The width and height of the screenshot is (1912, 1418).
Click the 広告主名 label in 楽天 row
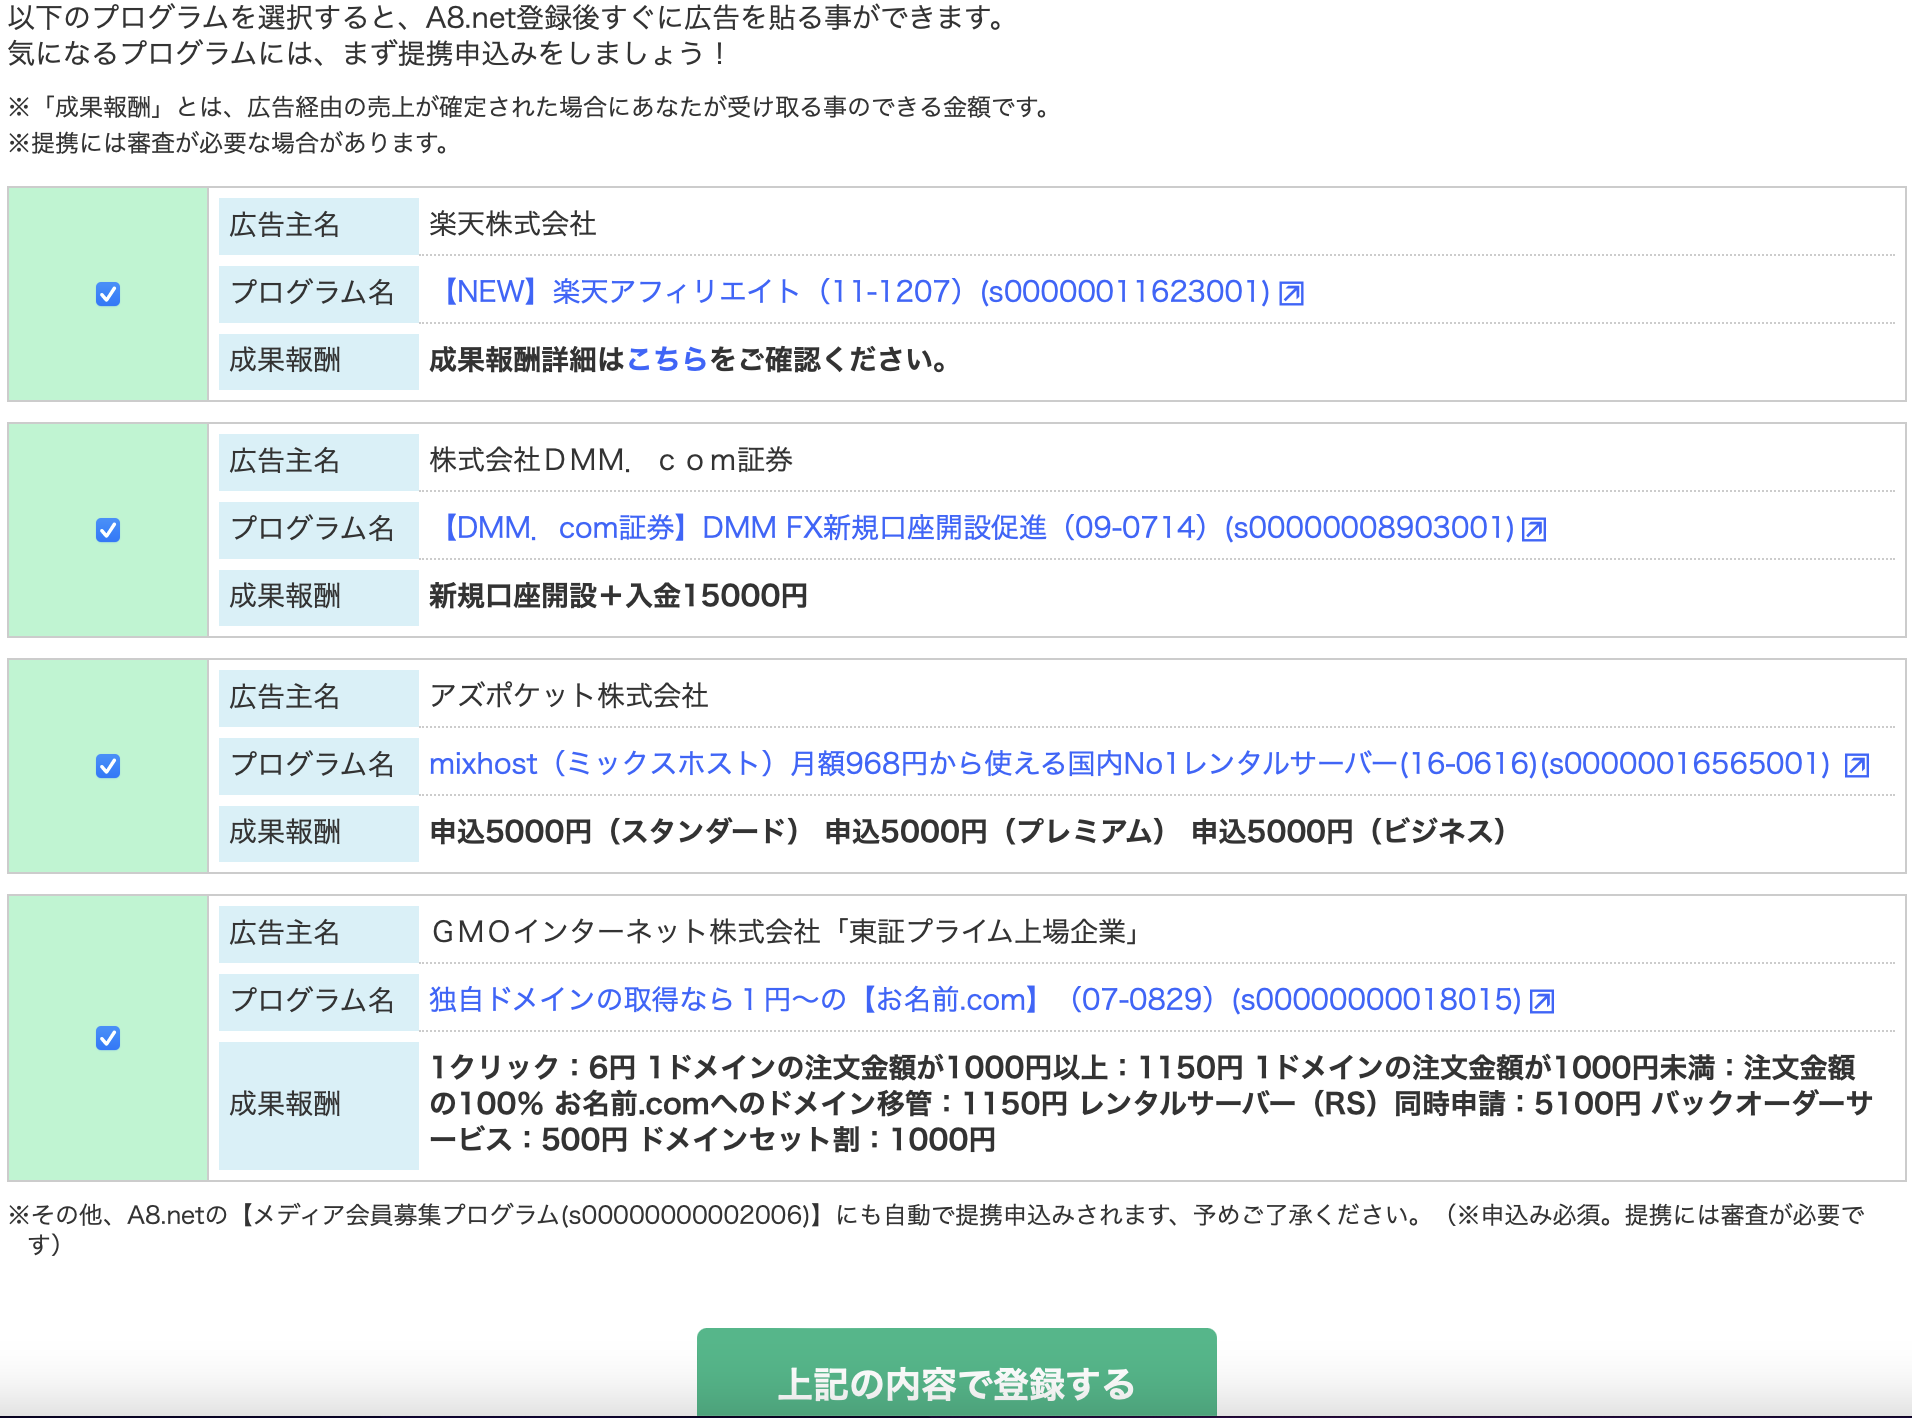tap(318, 225)
